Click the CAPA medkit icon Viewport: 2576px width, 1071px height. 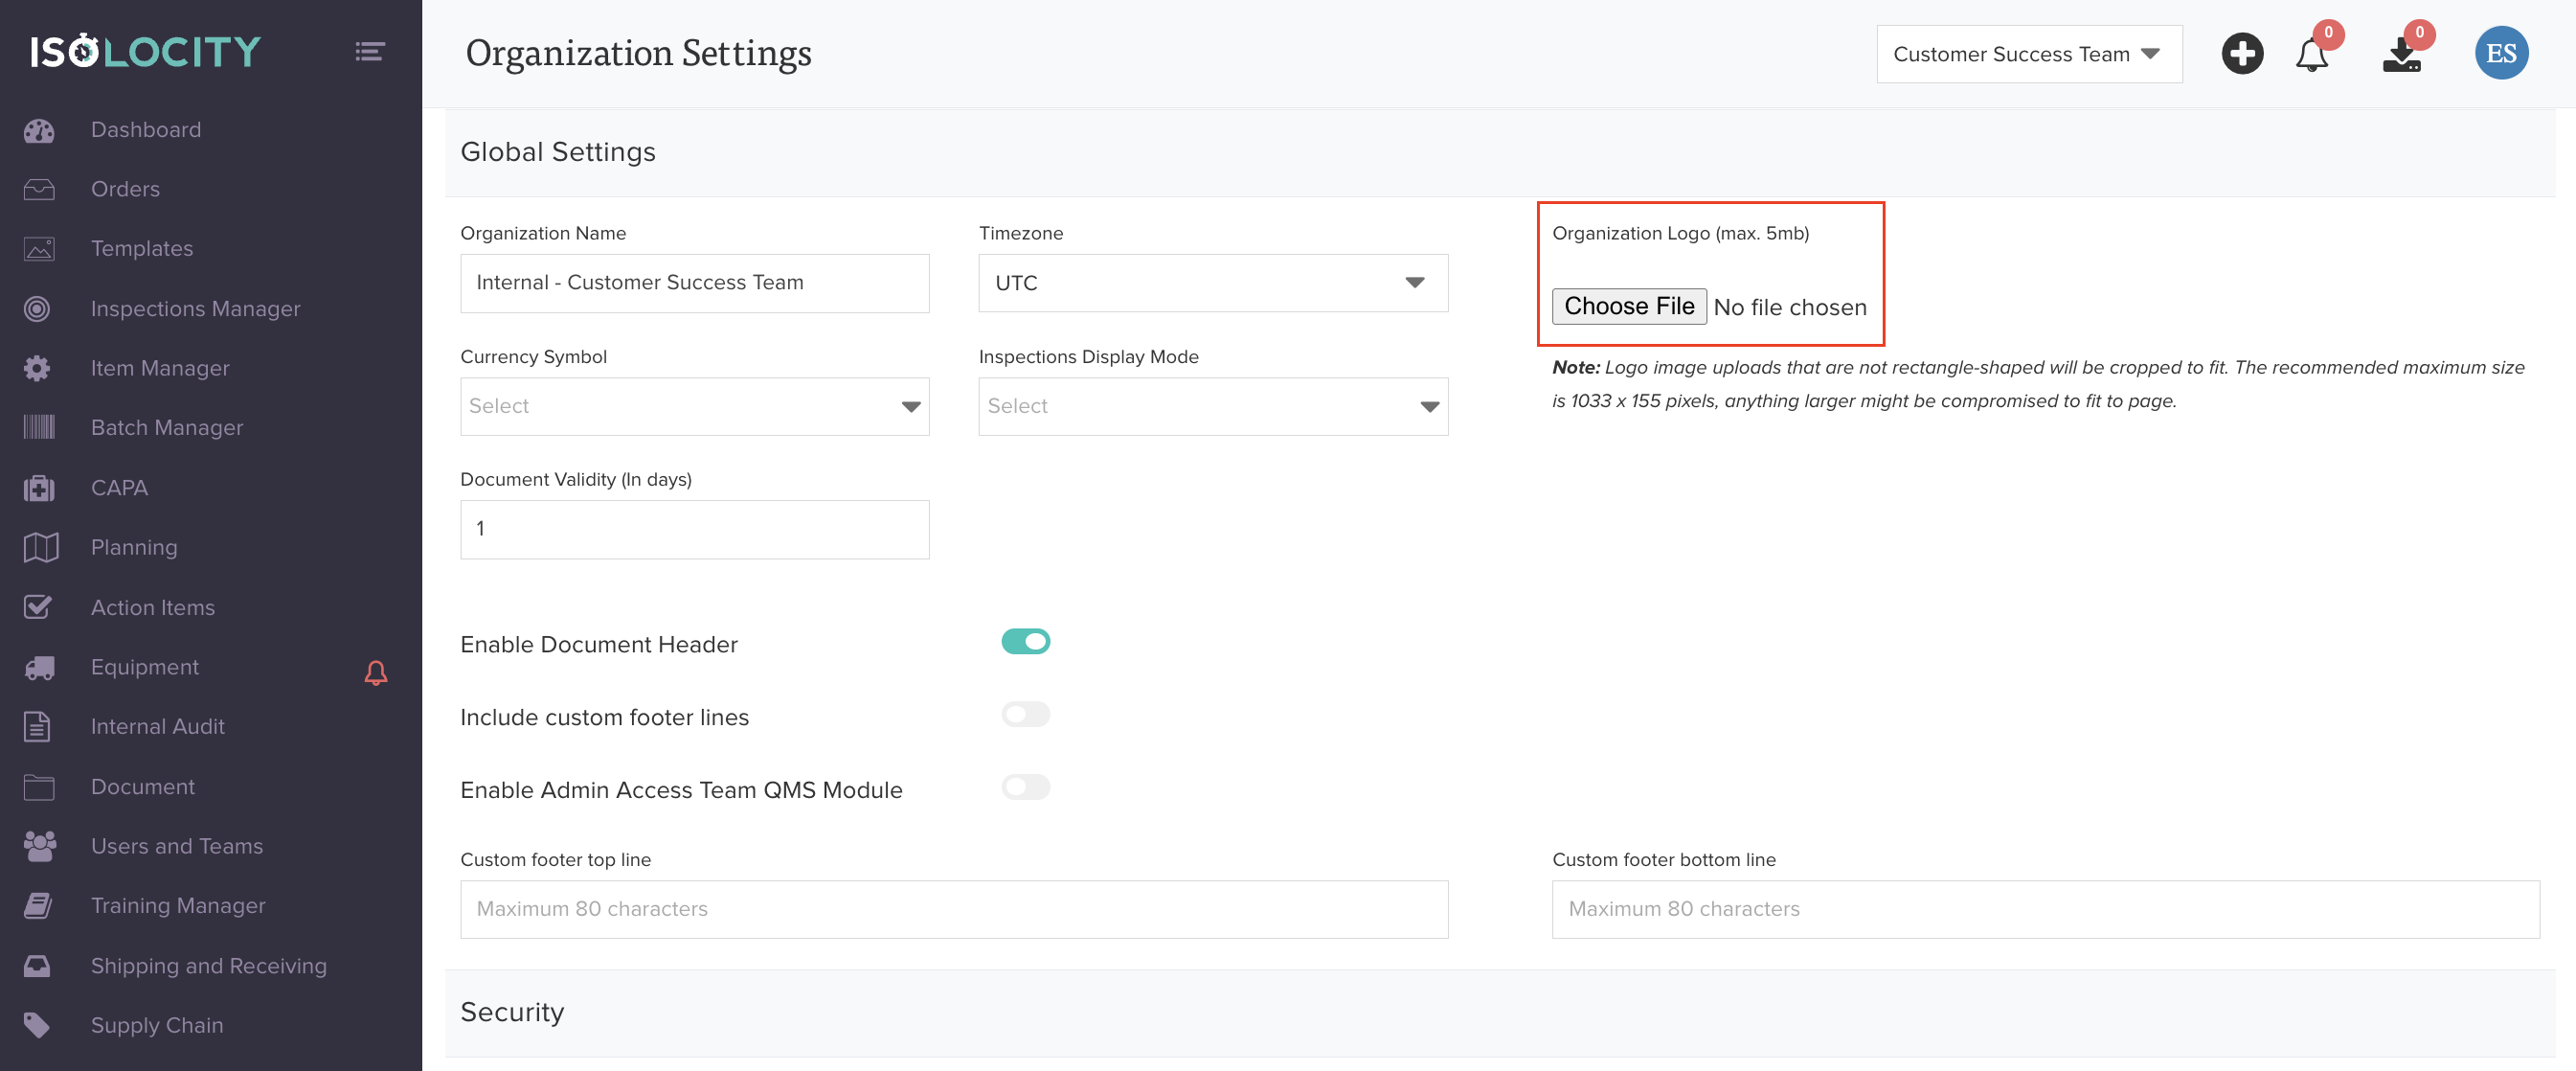pyautogui.click(x=39, y=488)
